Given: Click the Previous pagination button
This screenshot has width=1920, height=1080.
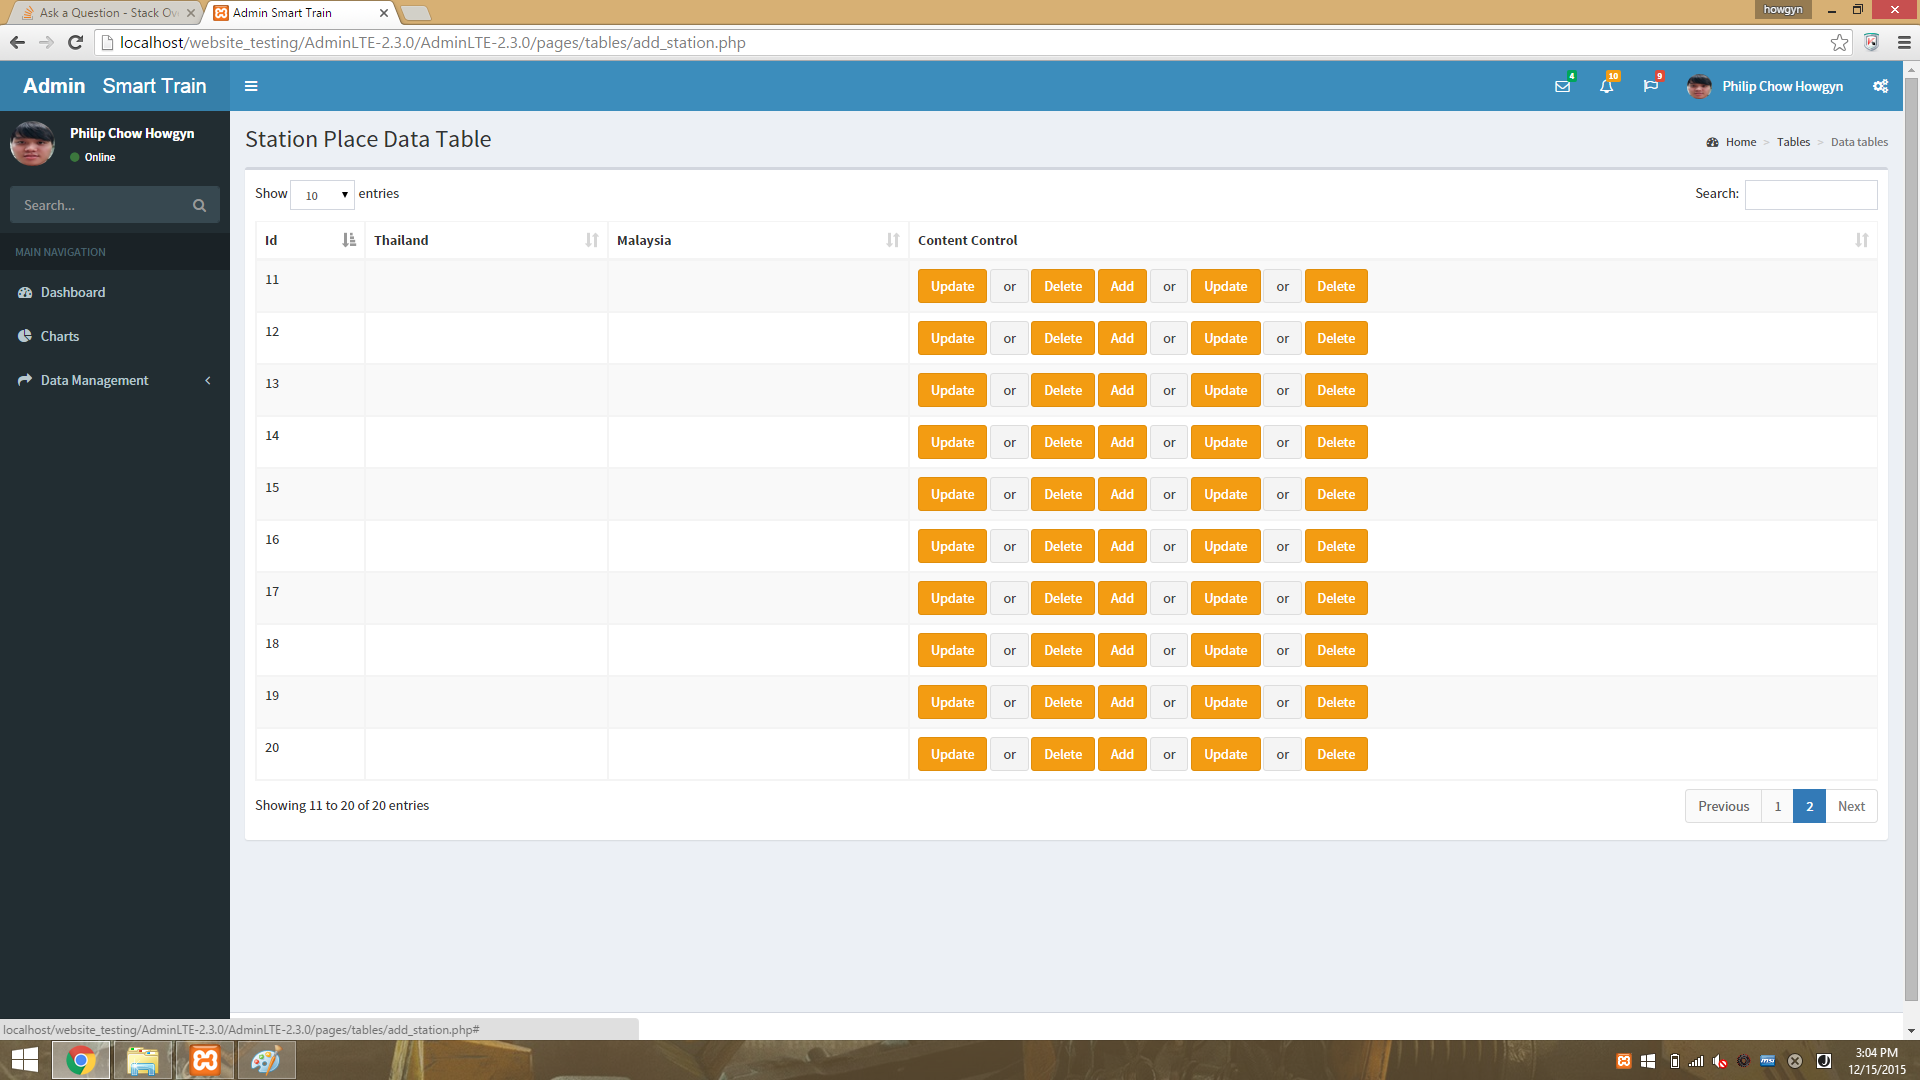Looking at the screenshot, I should pos(1722,806).
